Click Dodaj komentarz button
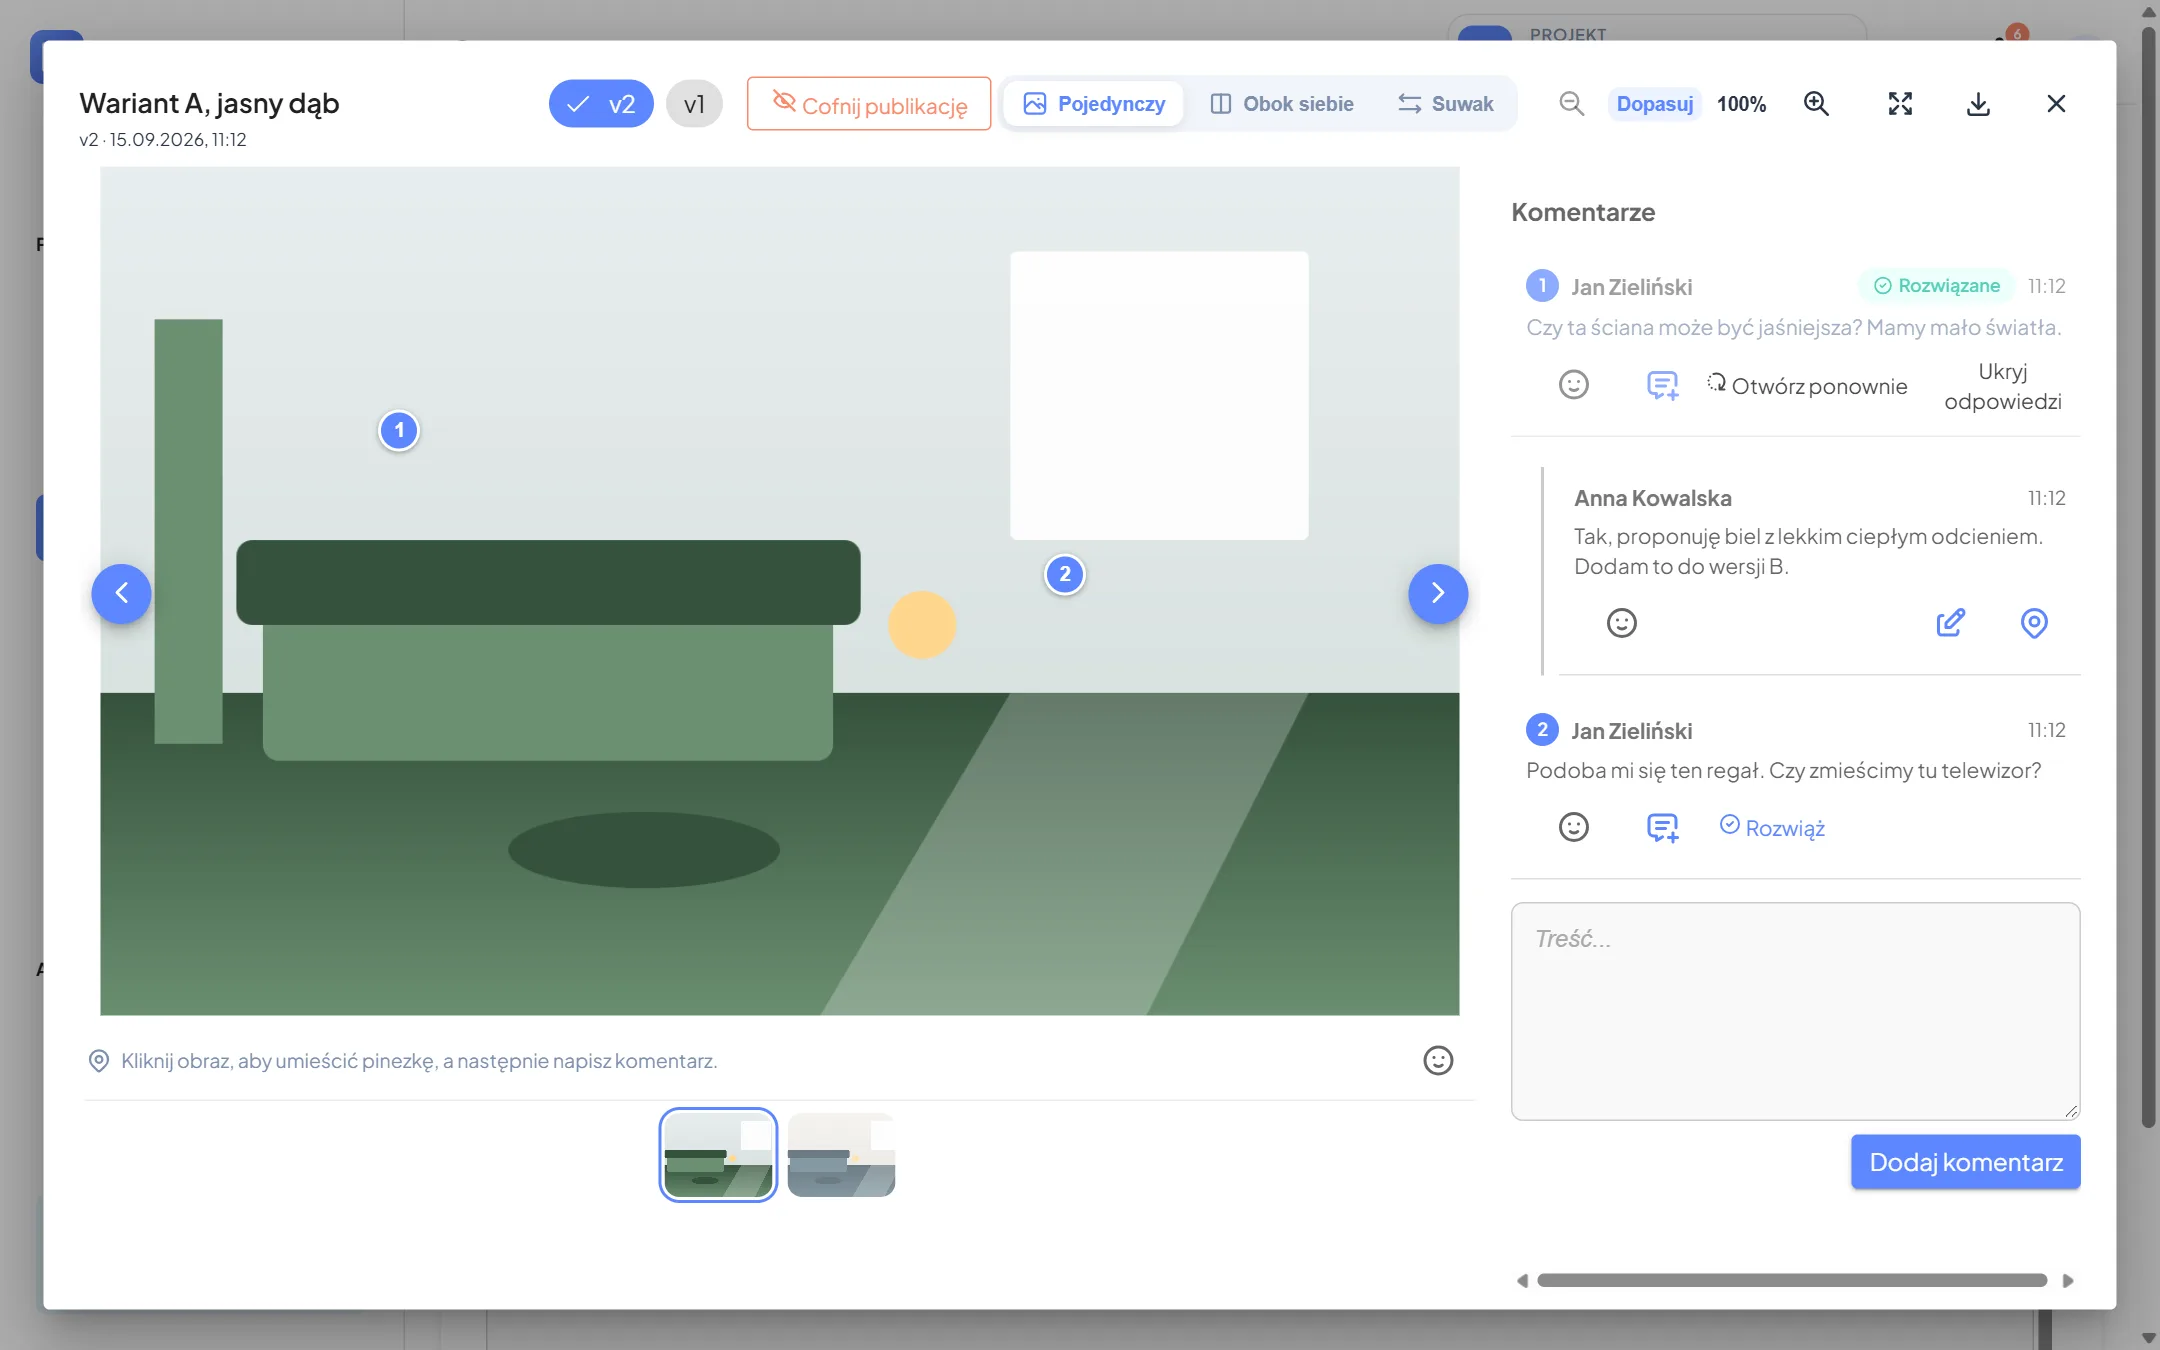Viewport: 2160px width, 1350px height. 1966,1162
